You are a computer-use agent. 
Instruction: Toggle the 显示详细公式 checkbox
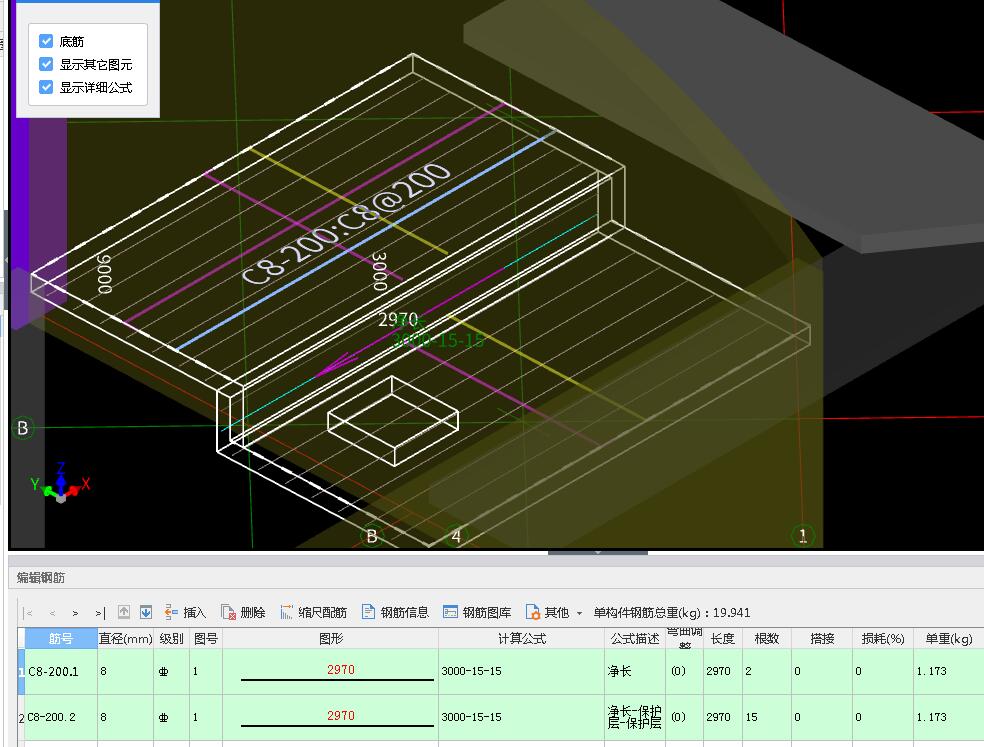pyautogui.click(x=46, y=87)
